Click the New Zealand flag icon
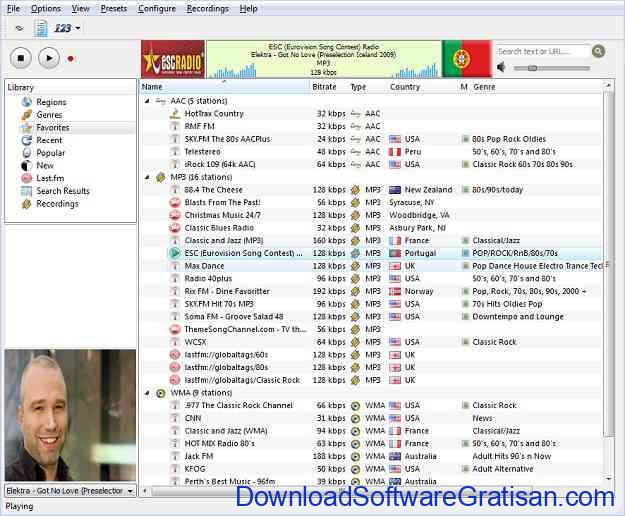Viewport: 625px width, 516px height. [395, 190]
